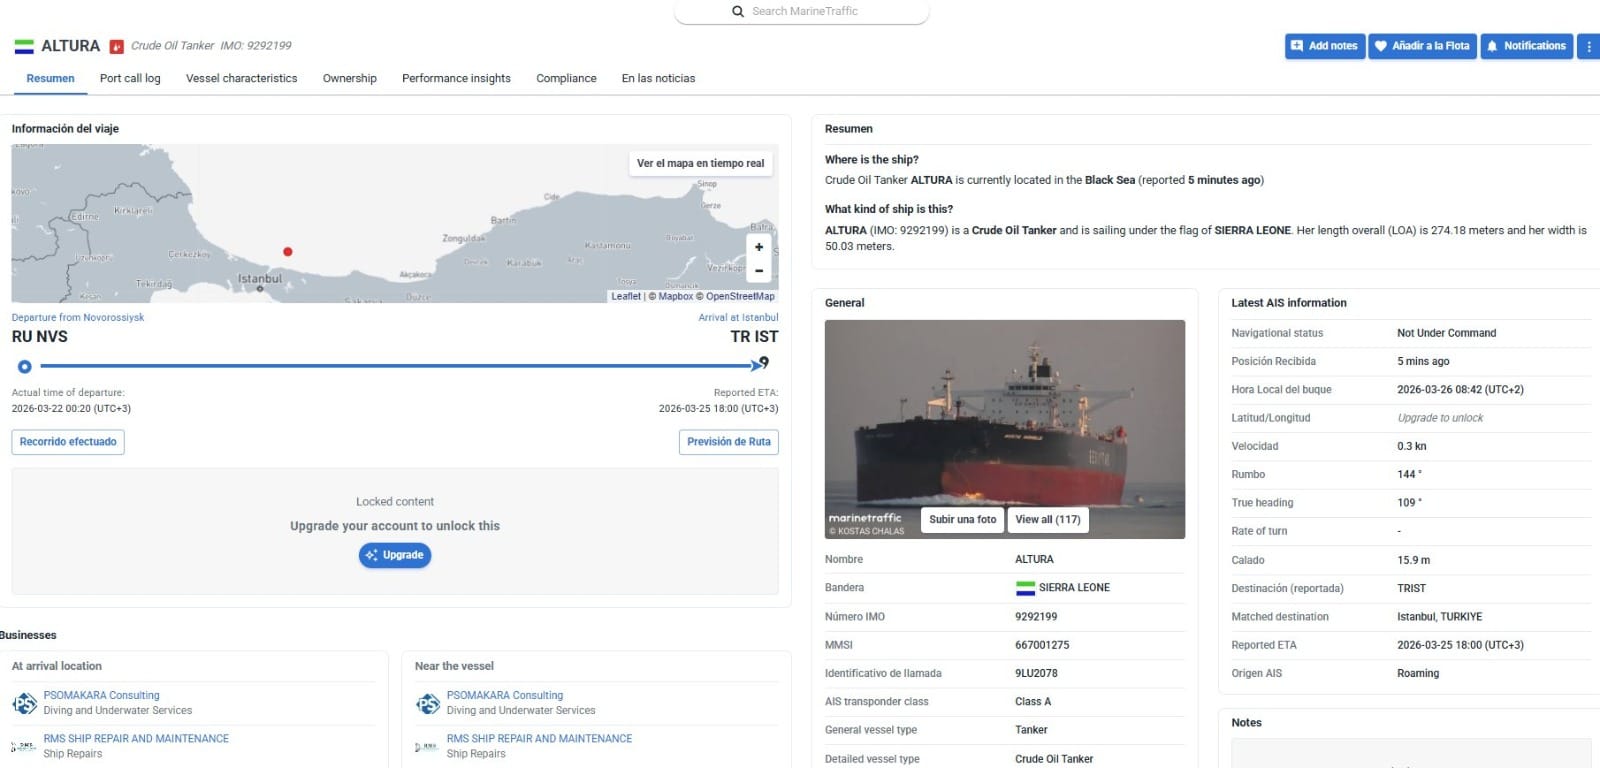This screenshot has width=1600, height=768.
Task: Open the Notifications button
Action: (x=1526, y=46)
